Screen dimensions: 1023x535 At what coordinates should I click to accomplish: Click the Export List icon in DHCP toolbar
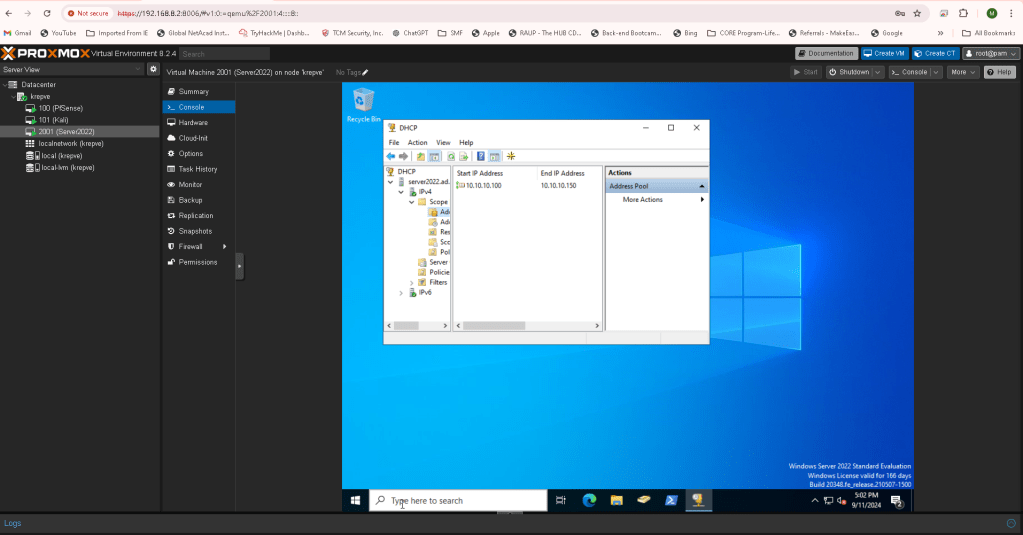pos(464,156)
